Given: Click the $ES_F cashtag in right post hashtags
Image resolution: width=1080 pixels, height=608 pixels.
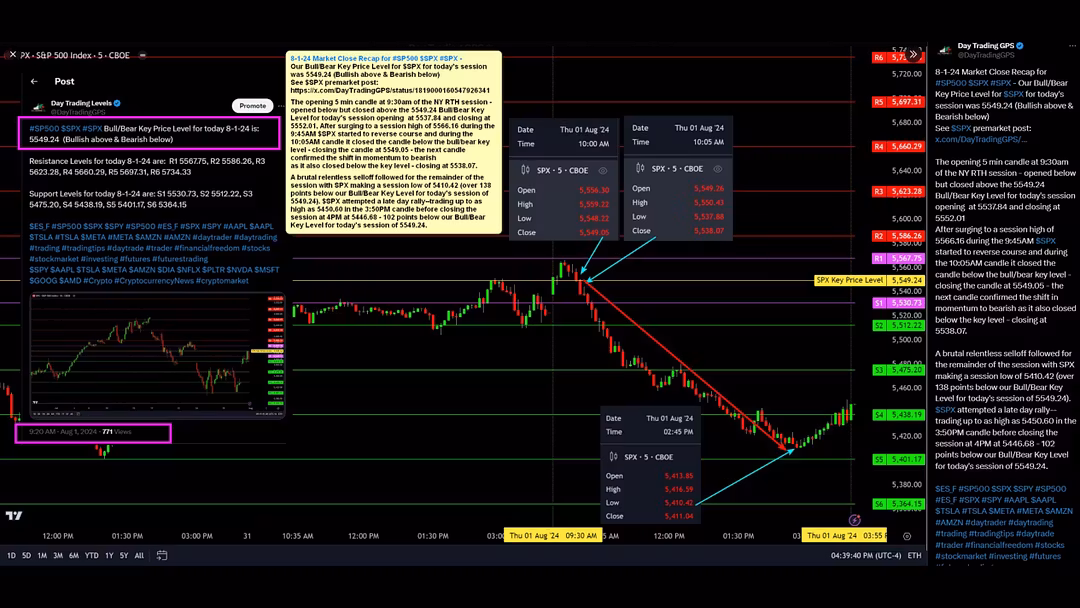Looking at the screenshot, I should [945, 489].
